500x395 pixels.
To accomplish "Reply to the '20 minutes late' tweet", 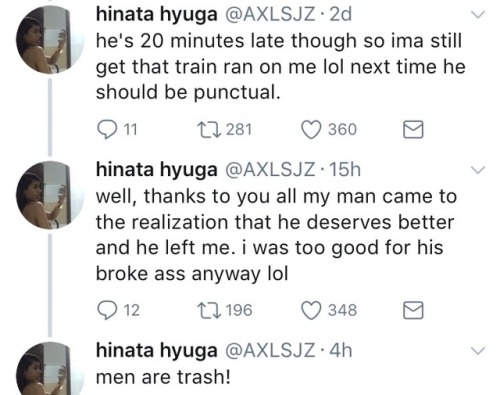I will [x=106, y=130].
